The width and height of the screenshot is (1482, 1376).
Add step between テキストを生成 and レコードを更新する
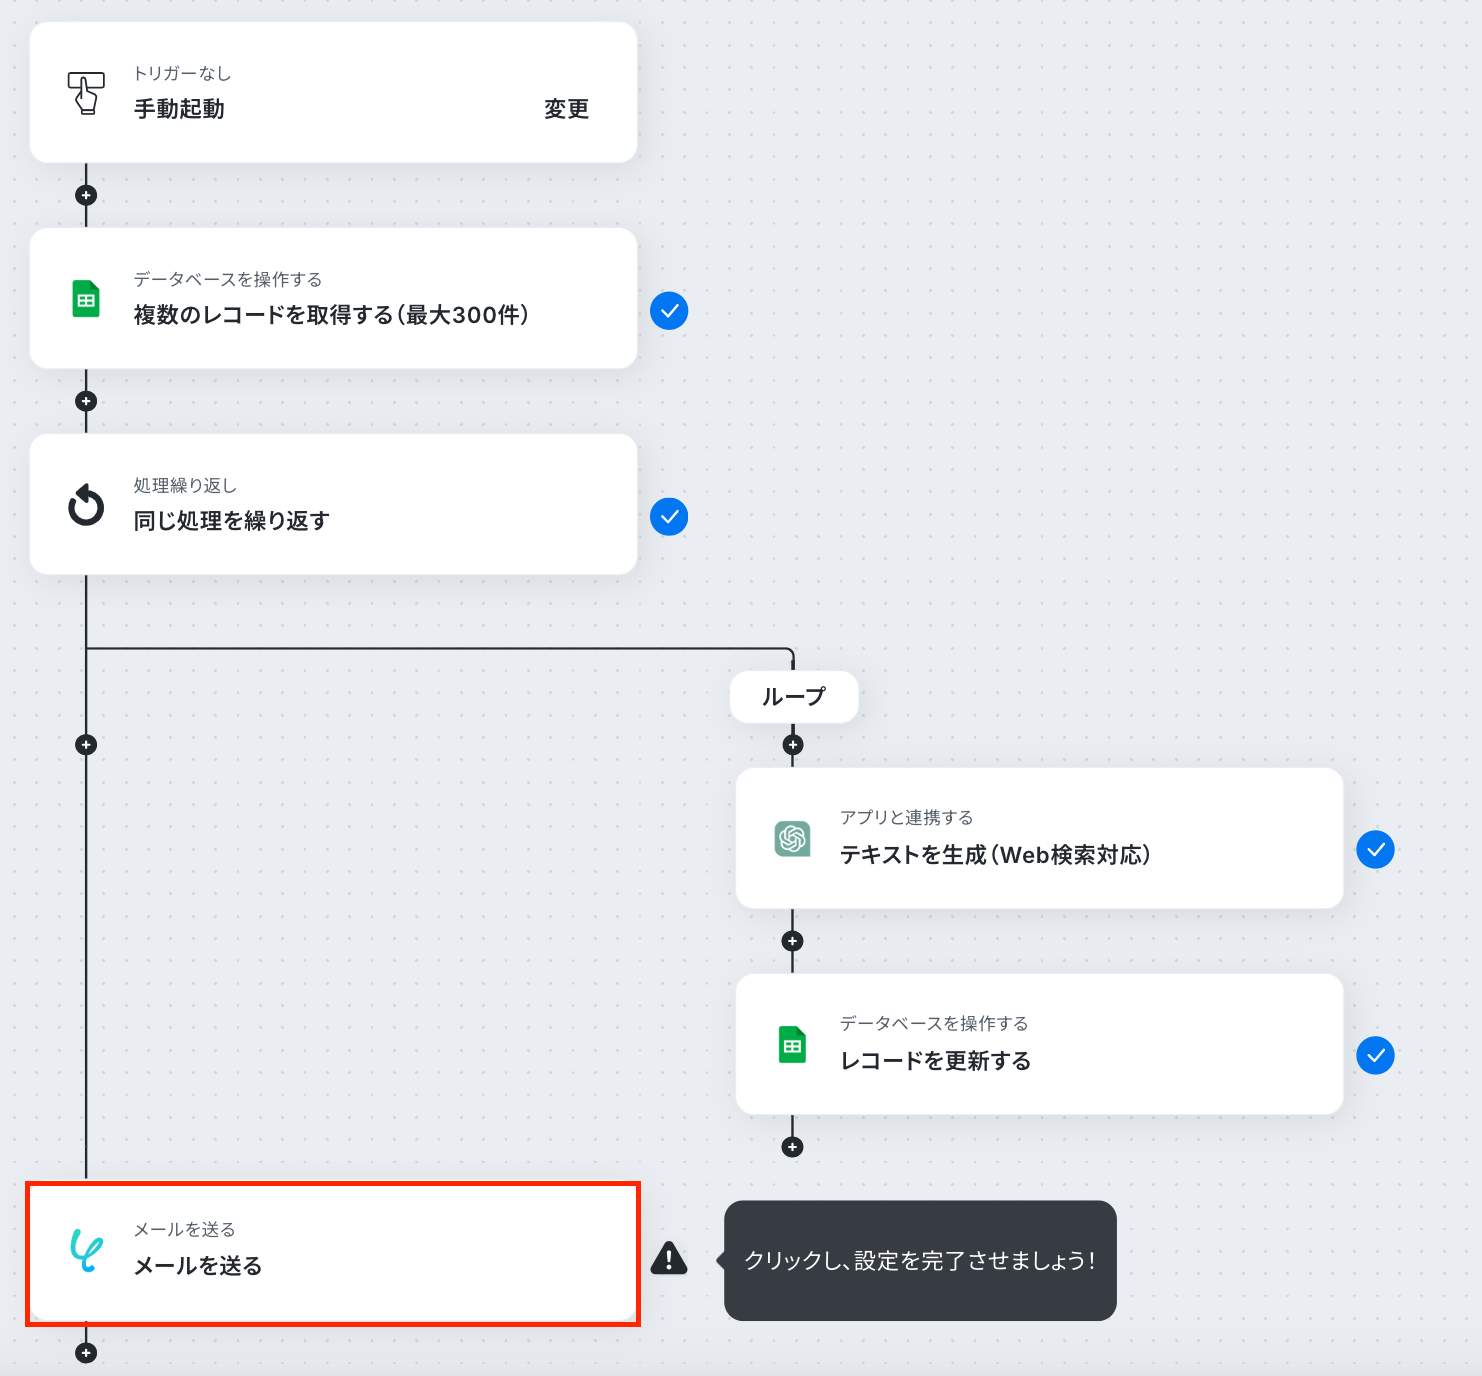(793, 941)
